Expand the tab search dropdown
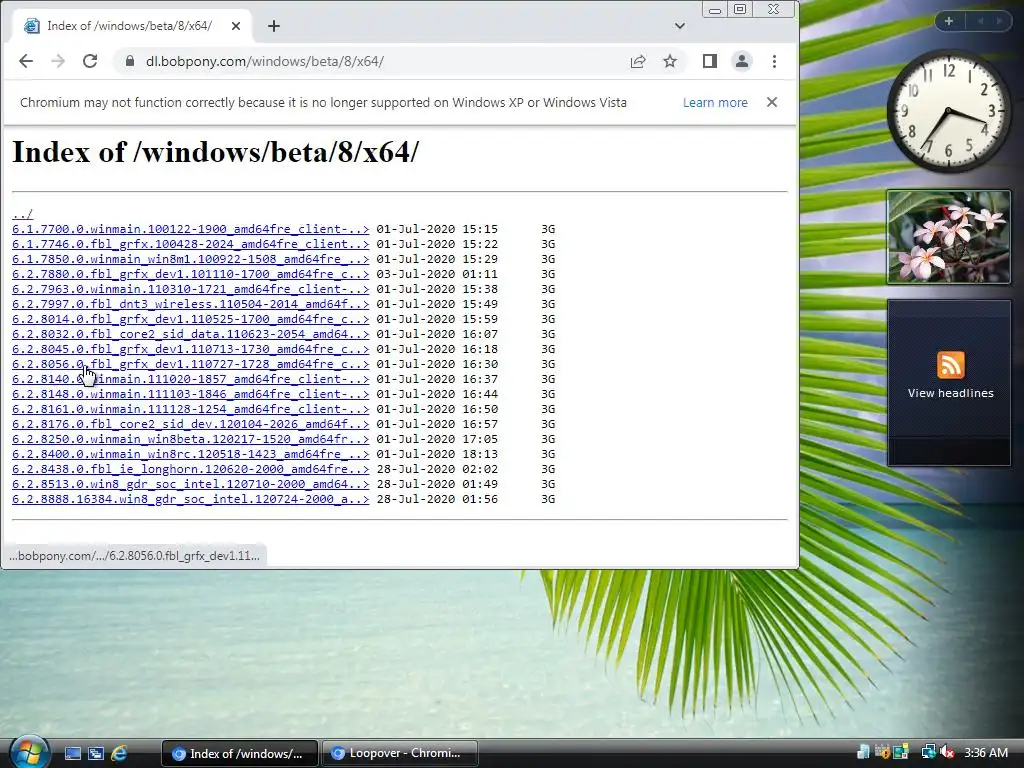1024x768 pixels. (680, 26)
